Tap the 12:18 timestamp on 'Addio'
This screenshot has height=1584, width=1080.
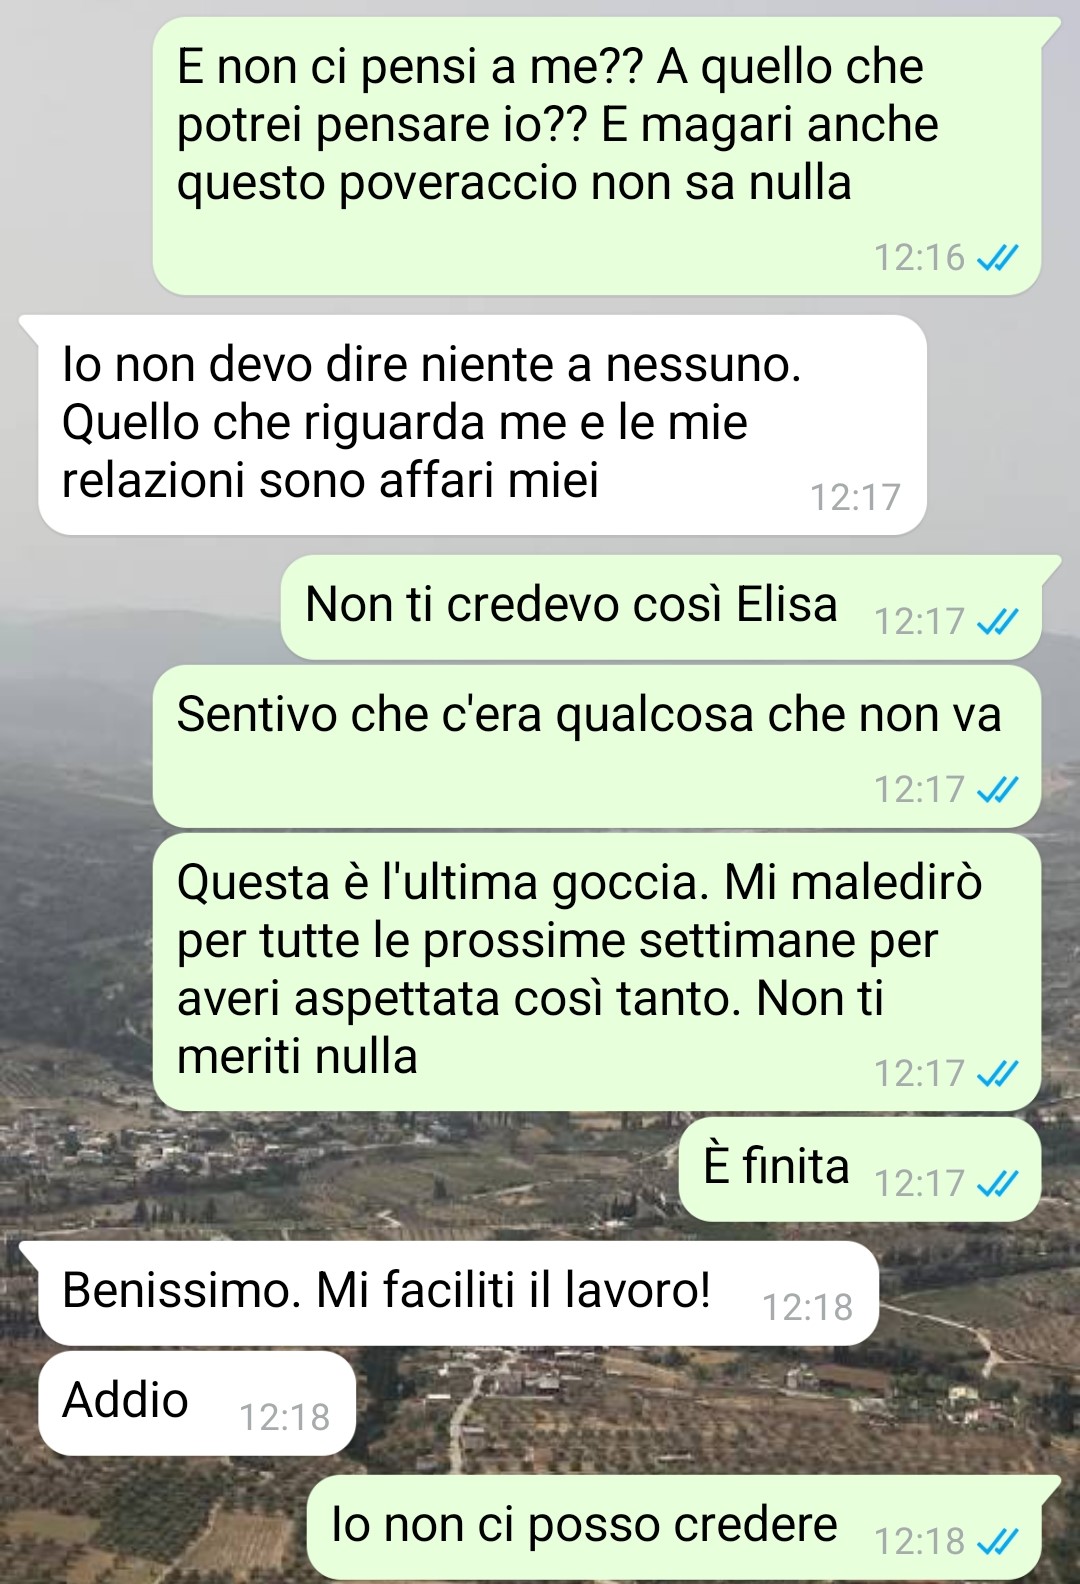285,1418
